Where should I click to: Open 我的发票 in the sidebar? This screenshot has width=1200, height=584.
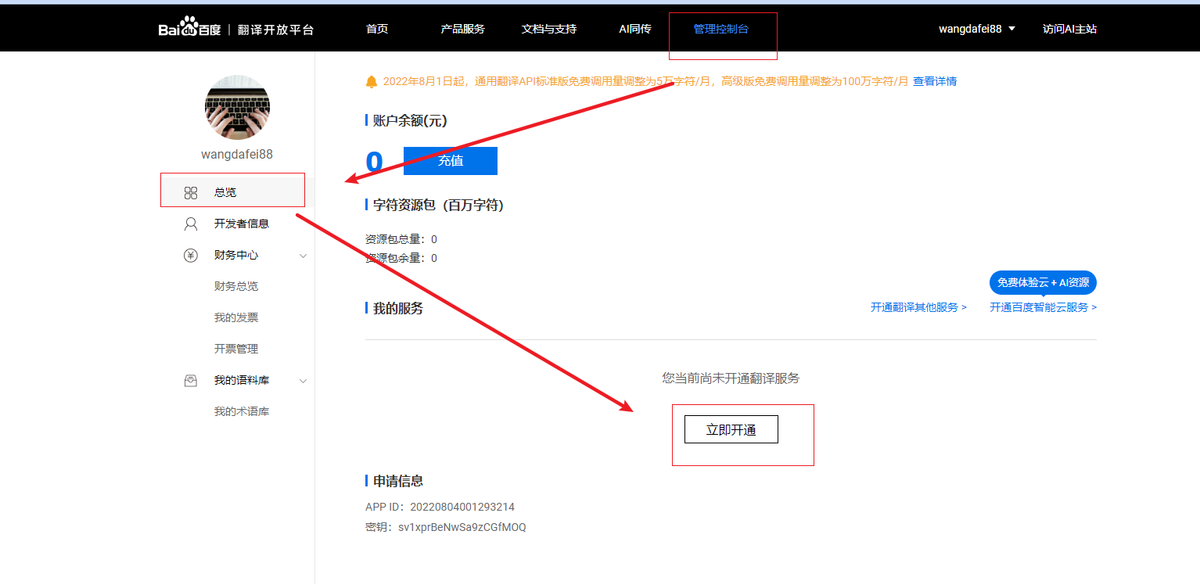point(236,318)
